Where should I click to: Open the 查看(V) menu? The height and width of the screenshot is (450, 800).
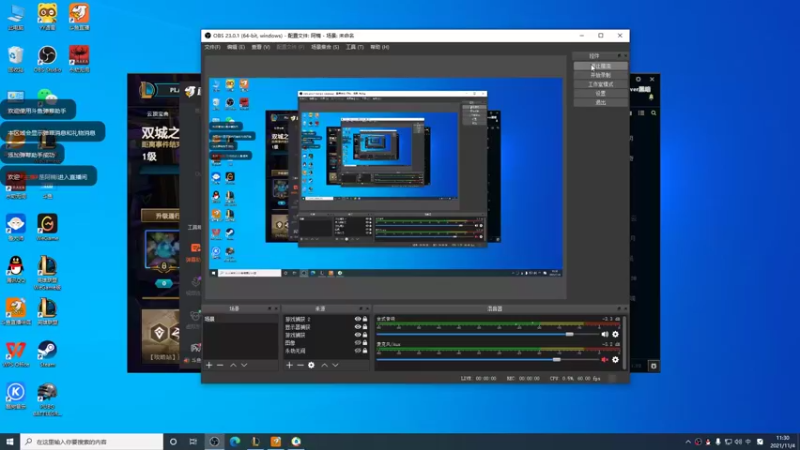[x=261, y=47]
